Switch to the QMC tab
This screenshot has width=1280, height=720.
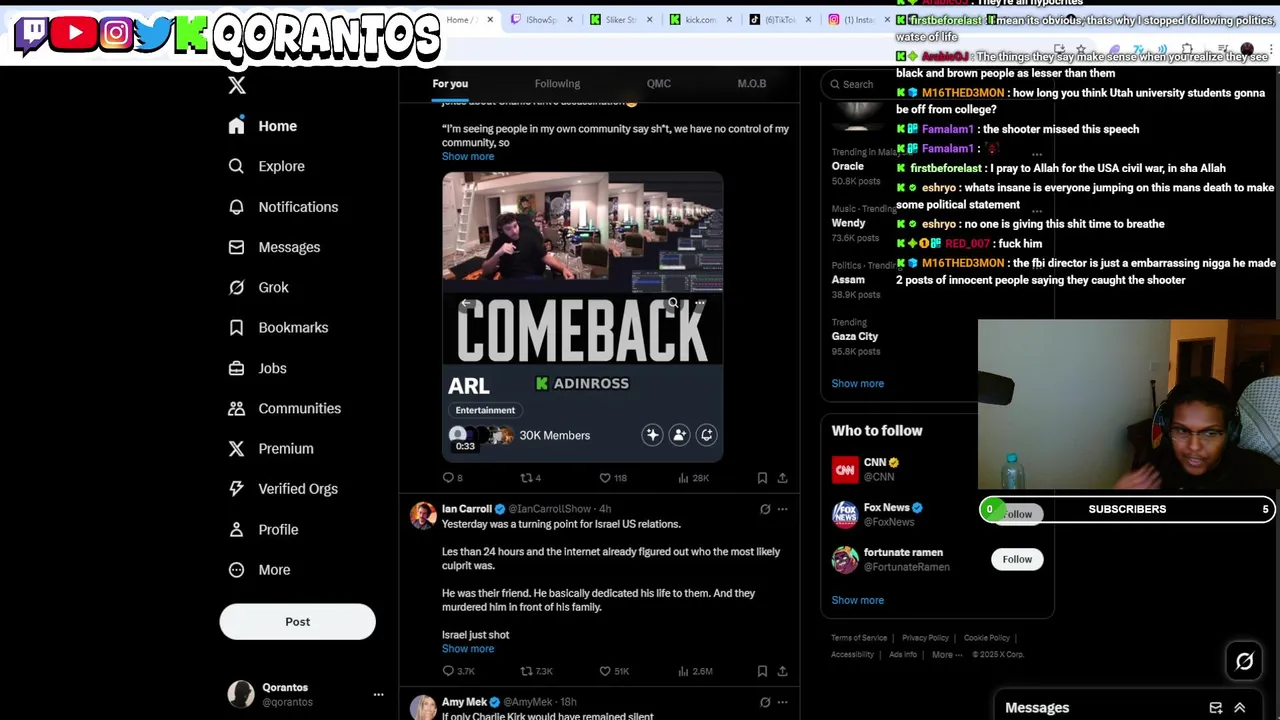(658, 84)
